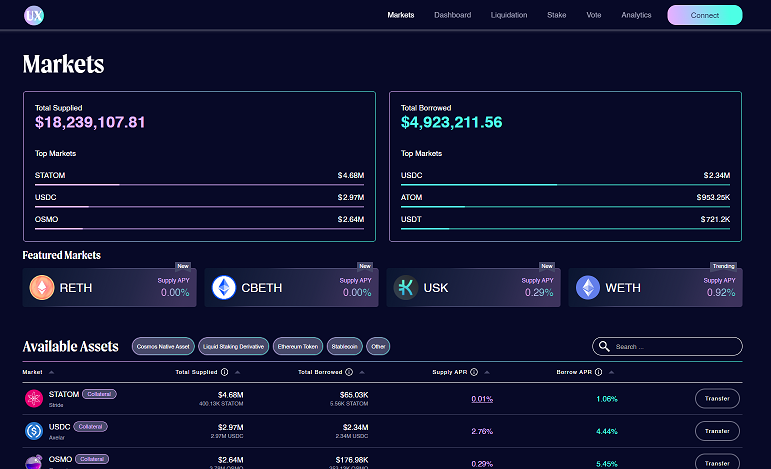Viewport: 771px width, 469px height.
Task: Open the Analytics nav tab
Action: [x=636, y=15]
